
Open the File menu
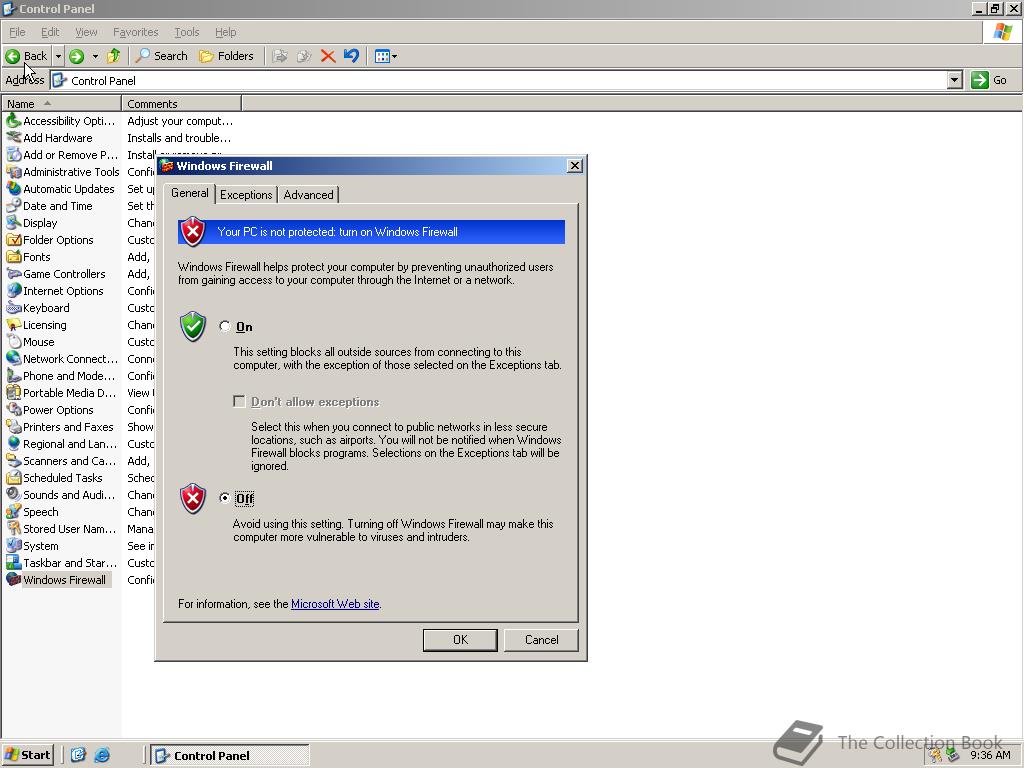coord(17,32)
